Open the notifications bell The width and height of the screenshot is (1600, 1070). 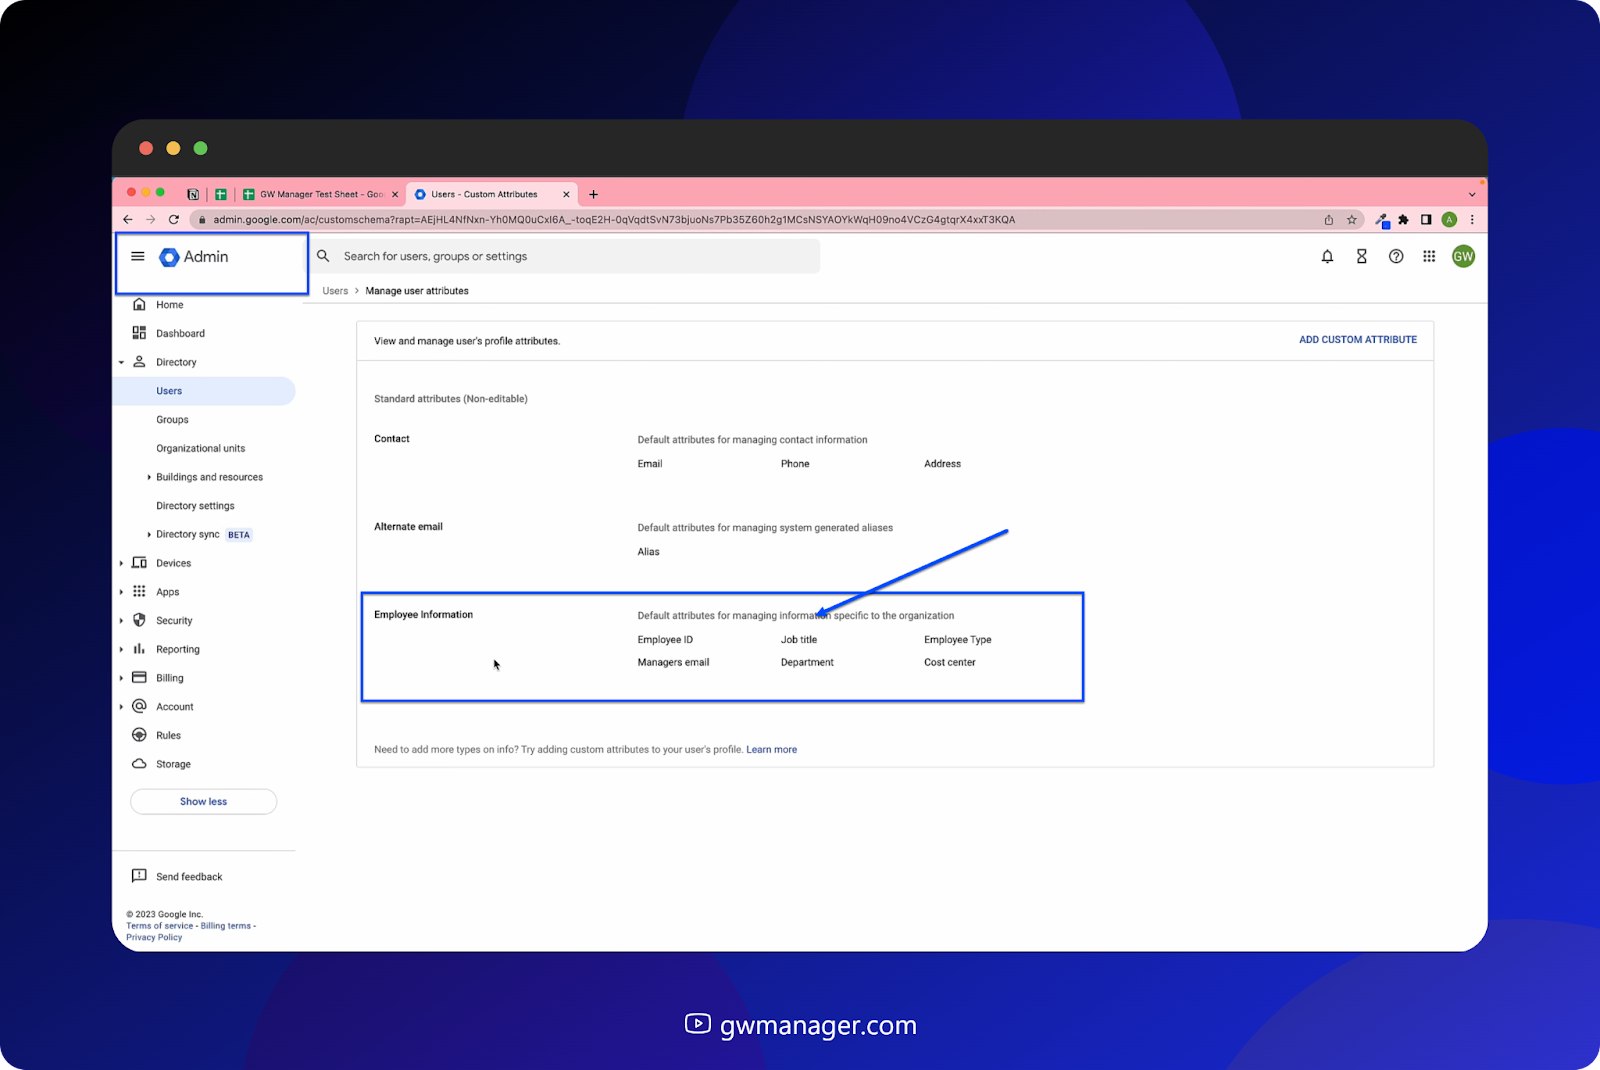[x=1327, y=257]
